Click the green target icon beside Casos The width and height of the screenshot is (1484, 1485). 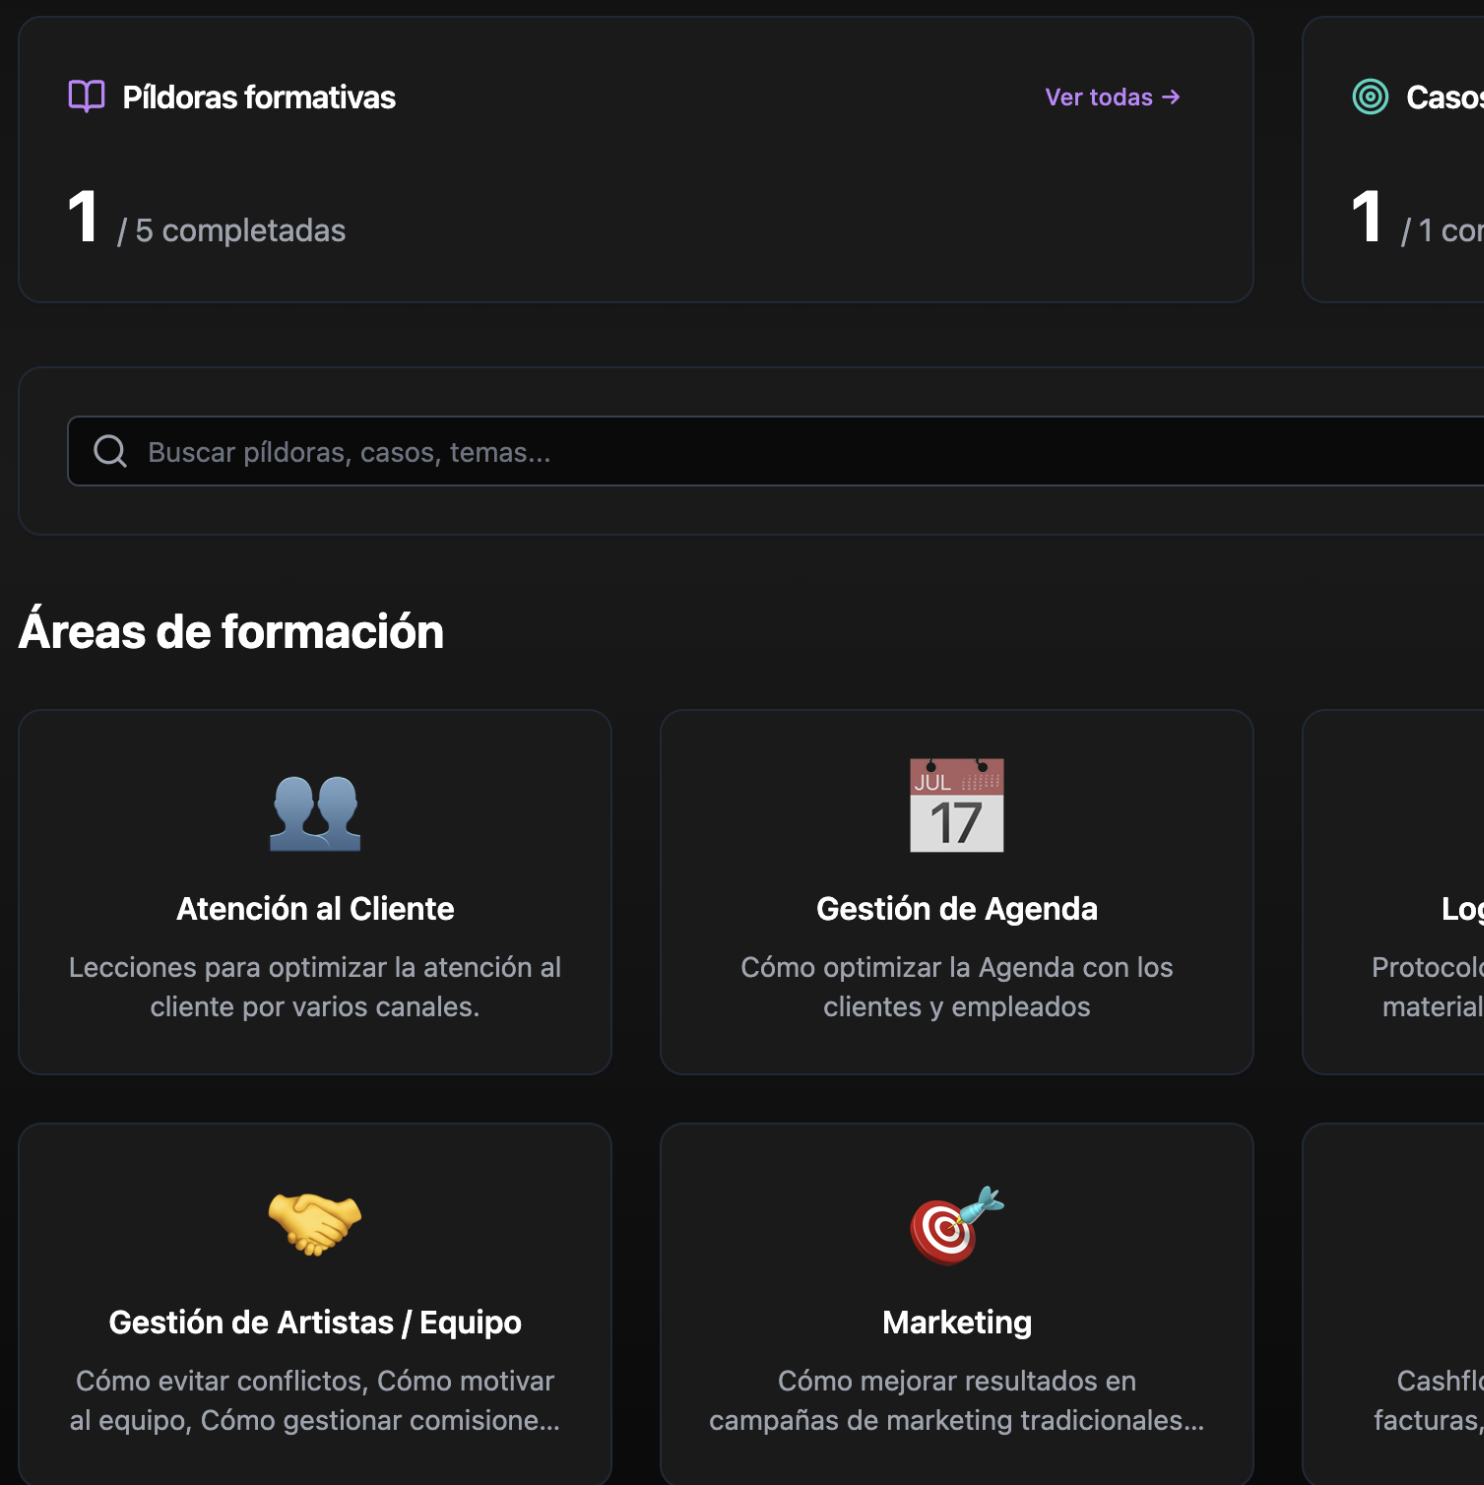(1370, 97)
